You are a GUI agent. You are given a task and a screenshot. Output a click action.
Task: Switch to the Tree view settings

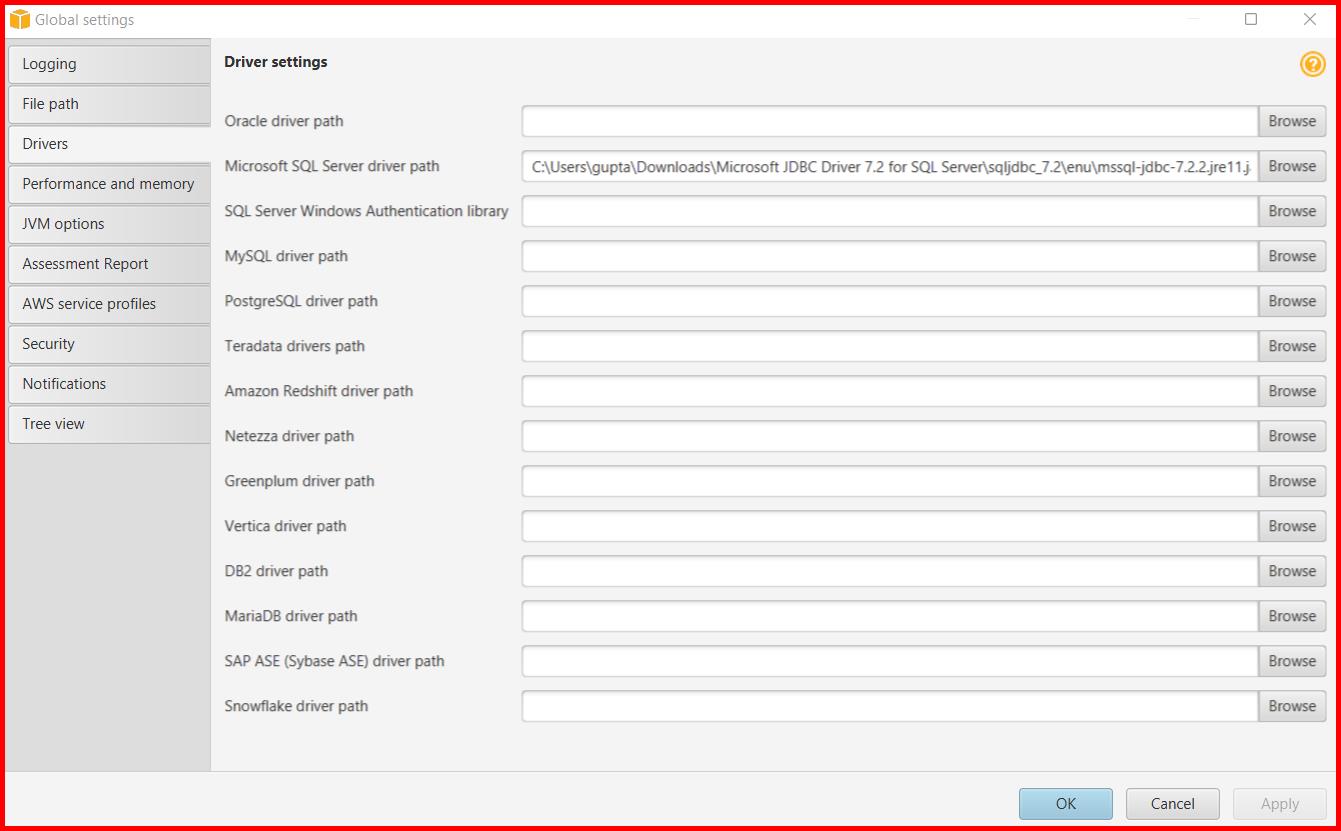pos(108,424)
